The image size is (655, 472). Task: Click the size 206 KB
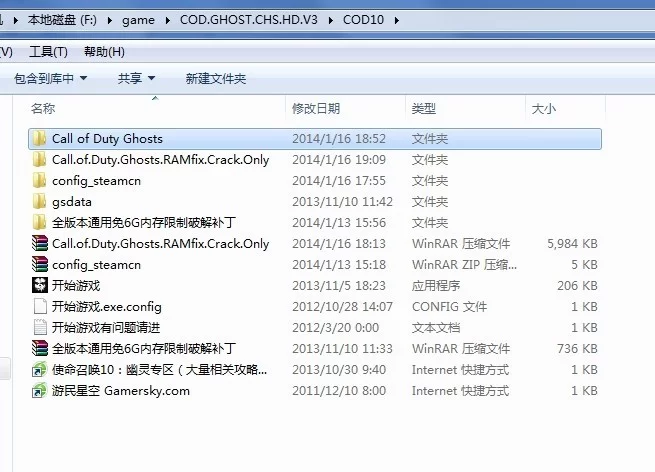tap(577, 286)
